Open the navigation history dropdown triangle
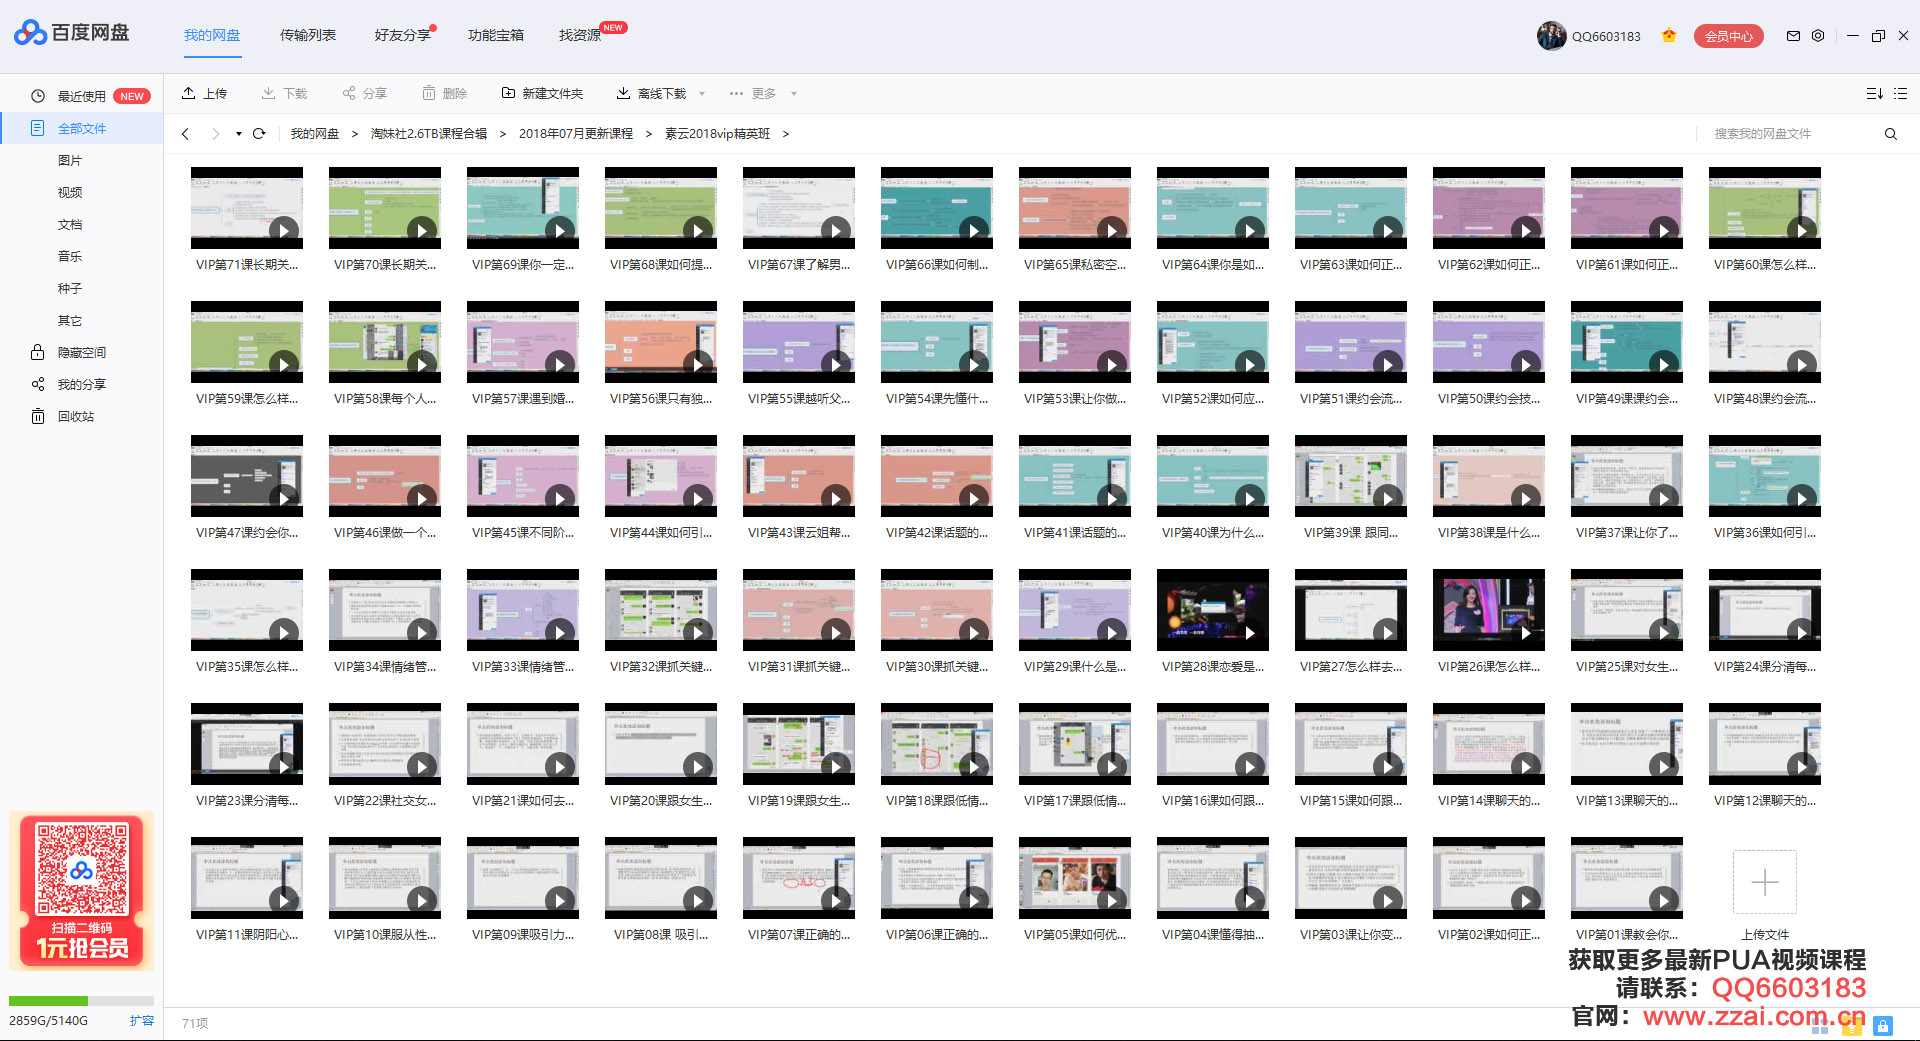 click(x=239, y=134)
